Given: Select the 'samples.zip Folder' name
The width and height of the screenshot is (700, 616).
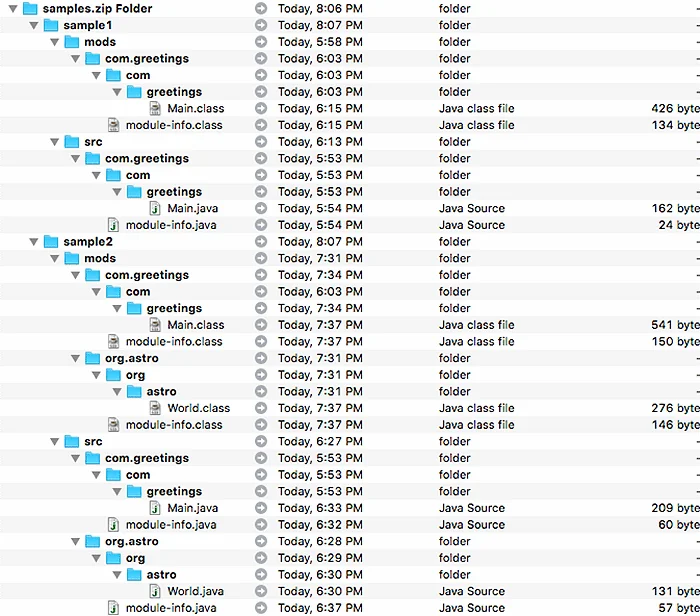Looking at the screenshot, I should [x=97, y=8].
